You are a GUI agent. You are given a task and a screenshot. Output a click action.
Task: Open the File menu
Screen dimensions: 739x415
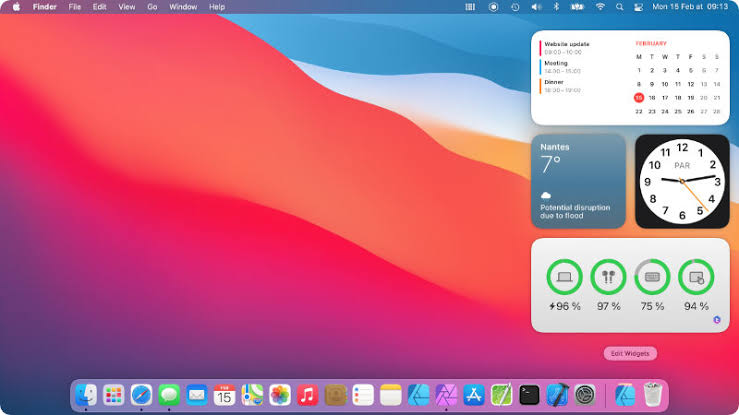click(x=74, y=7)
